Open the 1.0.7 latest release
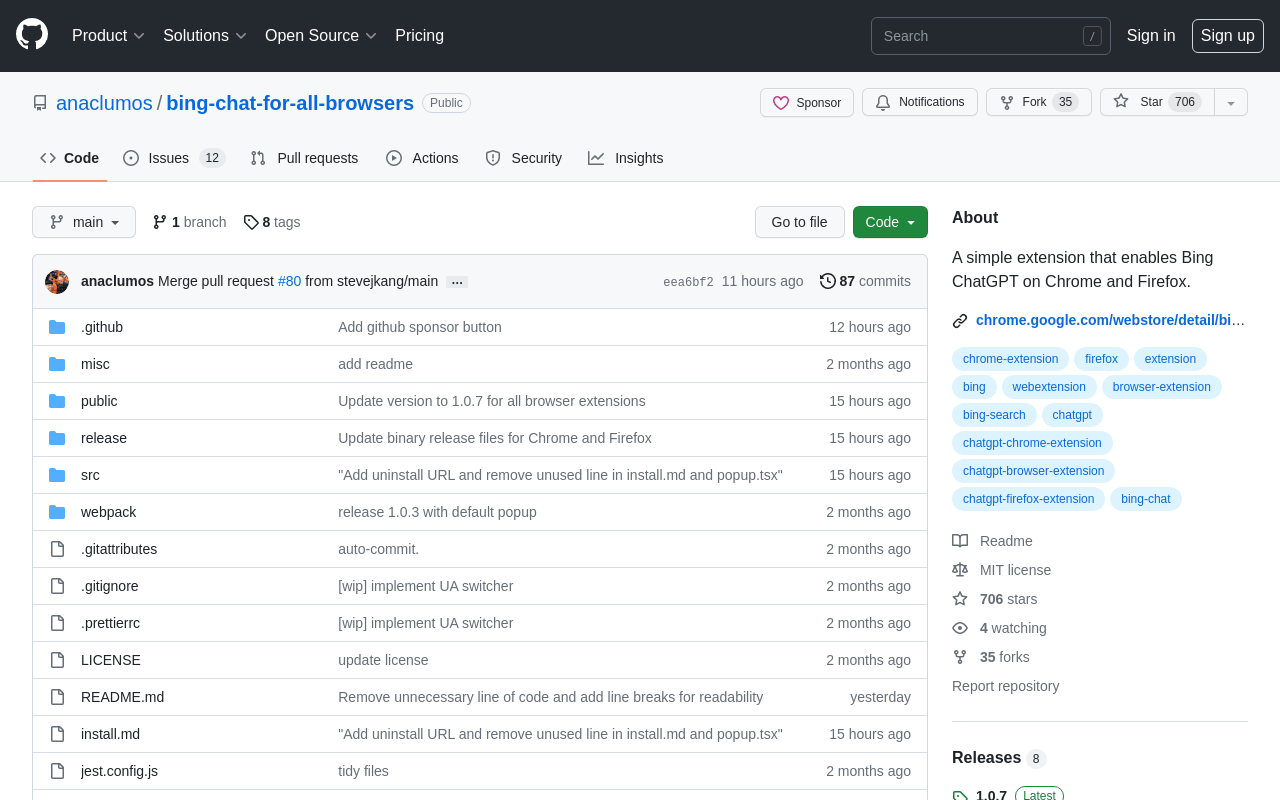The image size is (1280, 800). pyautogui.click(x=1007, y=795)
